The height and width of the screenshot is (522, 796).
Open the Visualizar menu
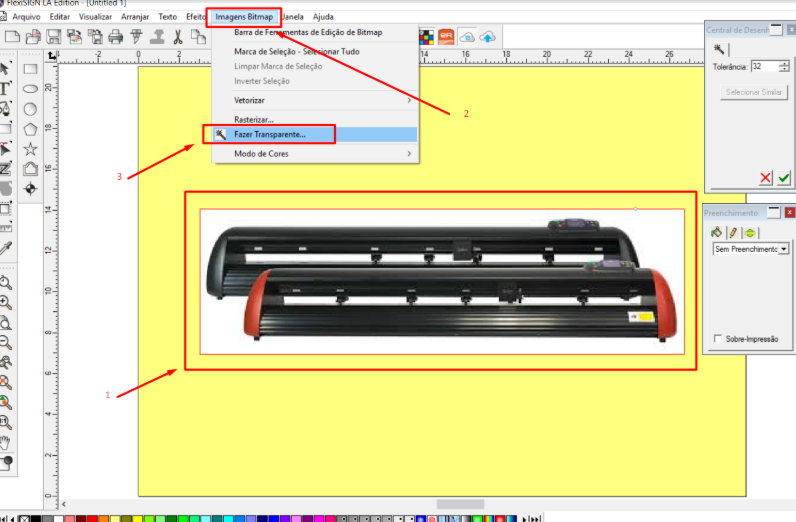click(x=95, y=17)
